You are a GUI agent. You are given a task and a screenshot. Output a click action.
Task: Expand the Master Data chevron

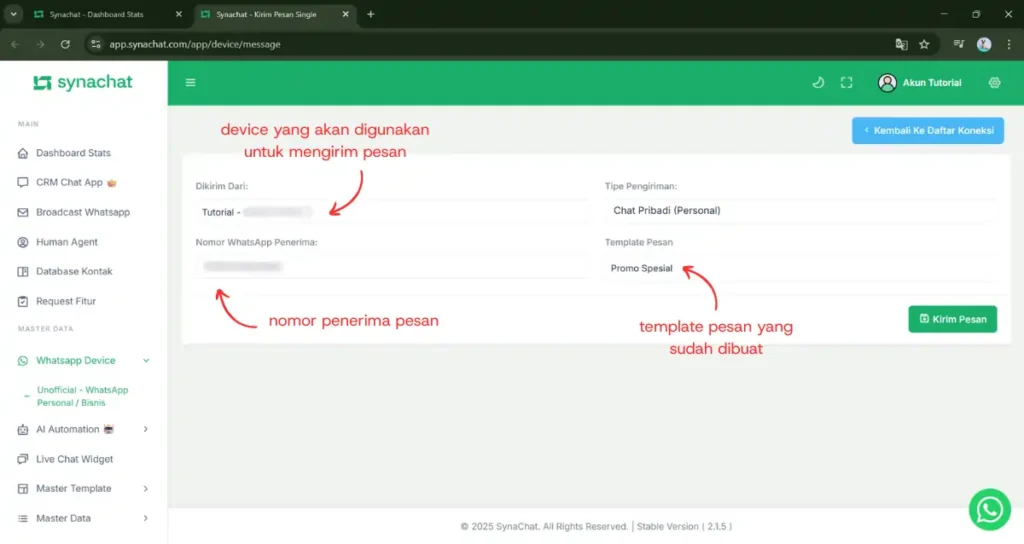pos(146,518)
